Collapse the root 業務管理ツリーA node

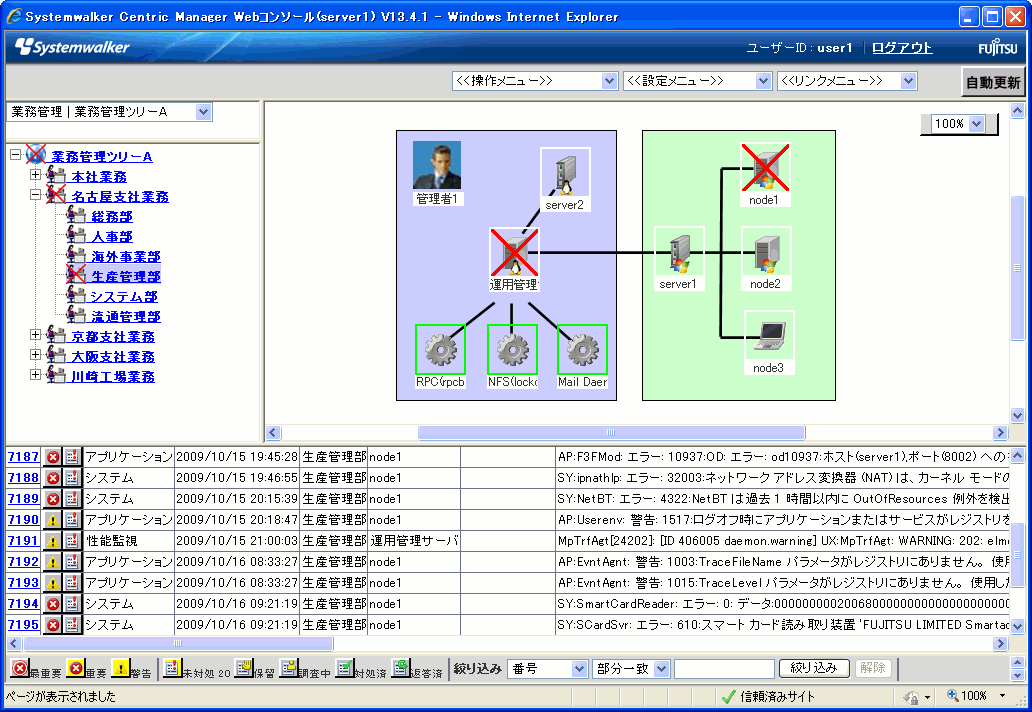pyautogui.click(x=16, y=155)
